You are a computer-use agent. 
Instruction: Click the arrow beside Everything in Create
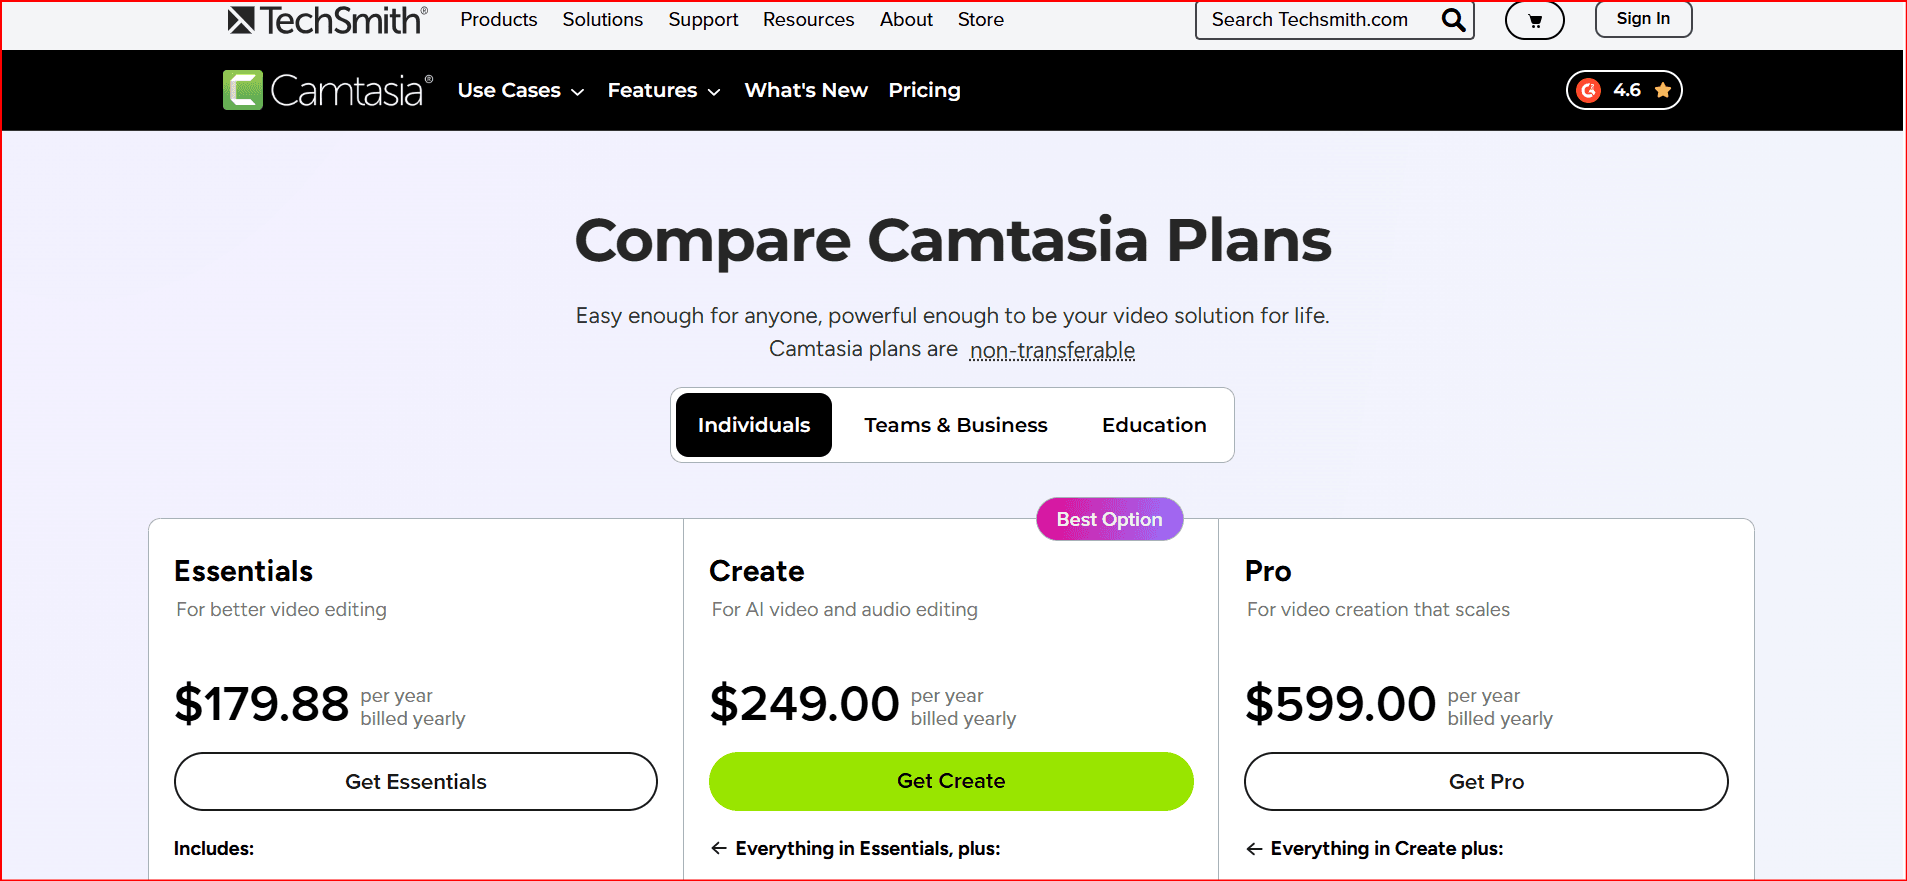1254,849
